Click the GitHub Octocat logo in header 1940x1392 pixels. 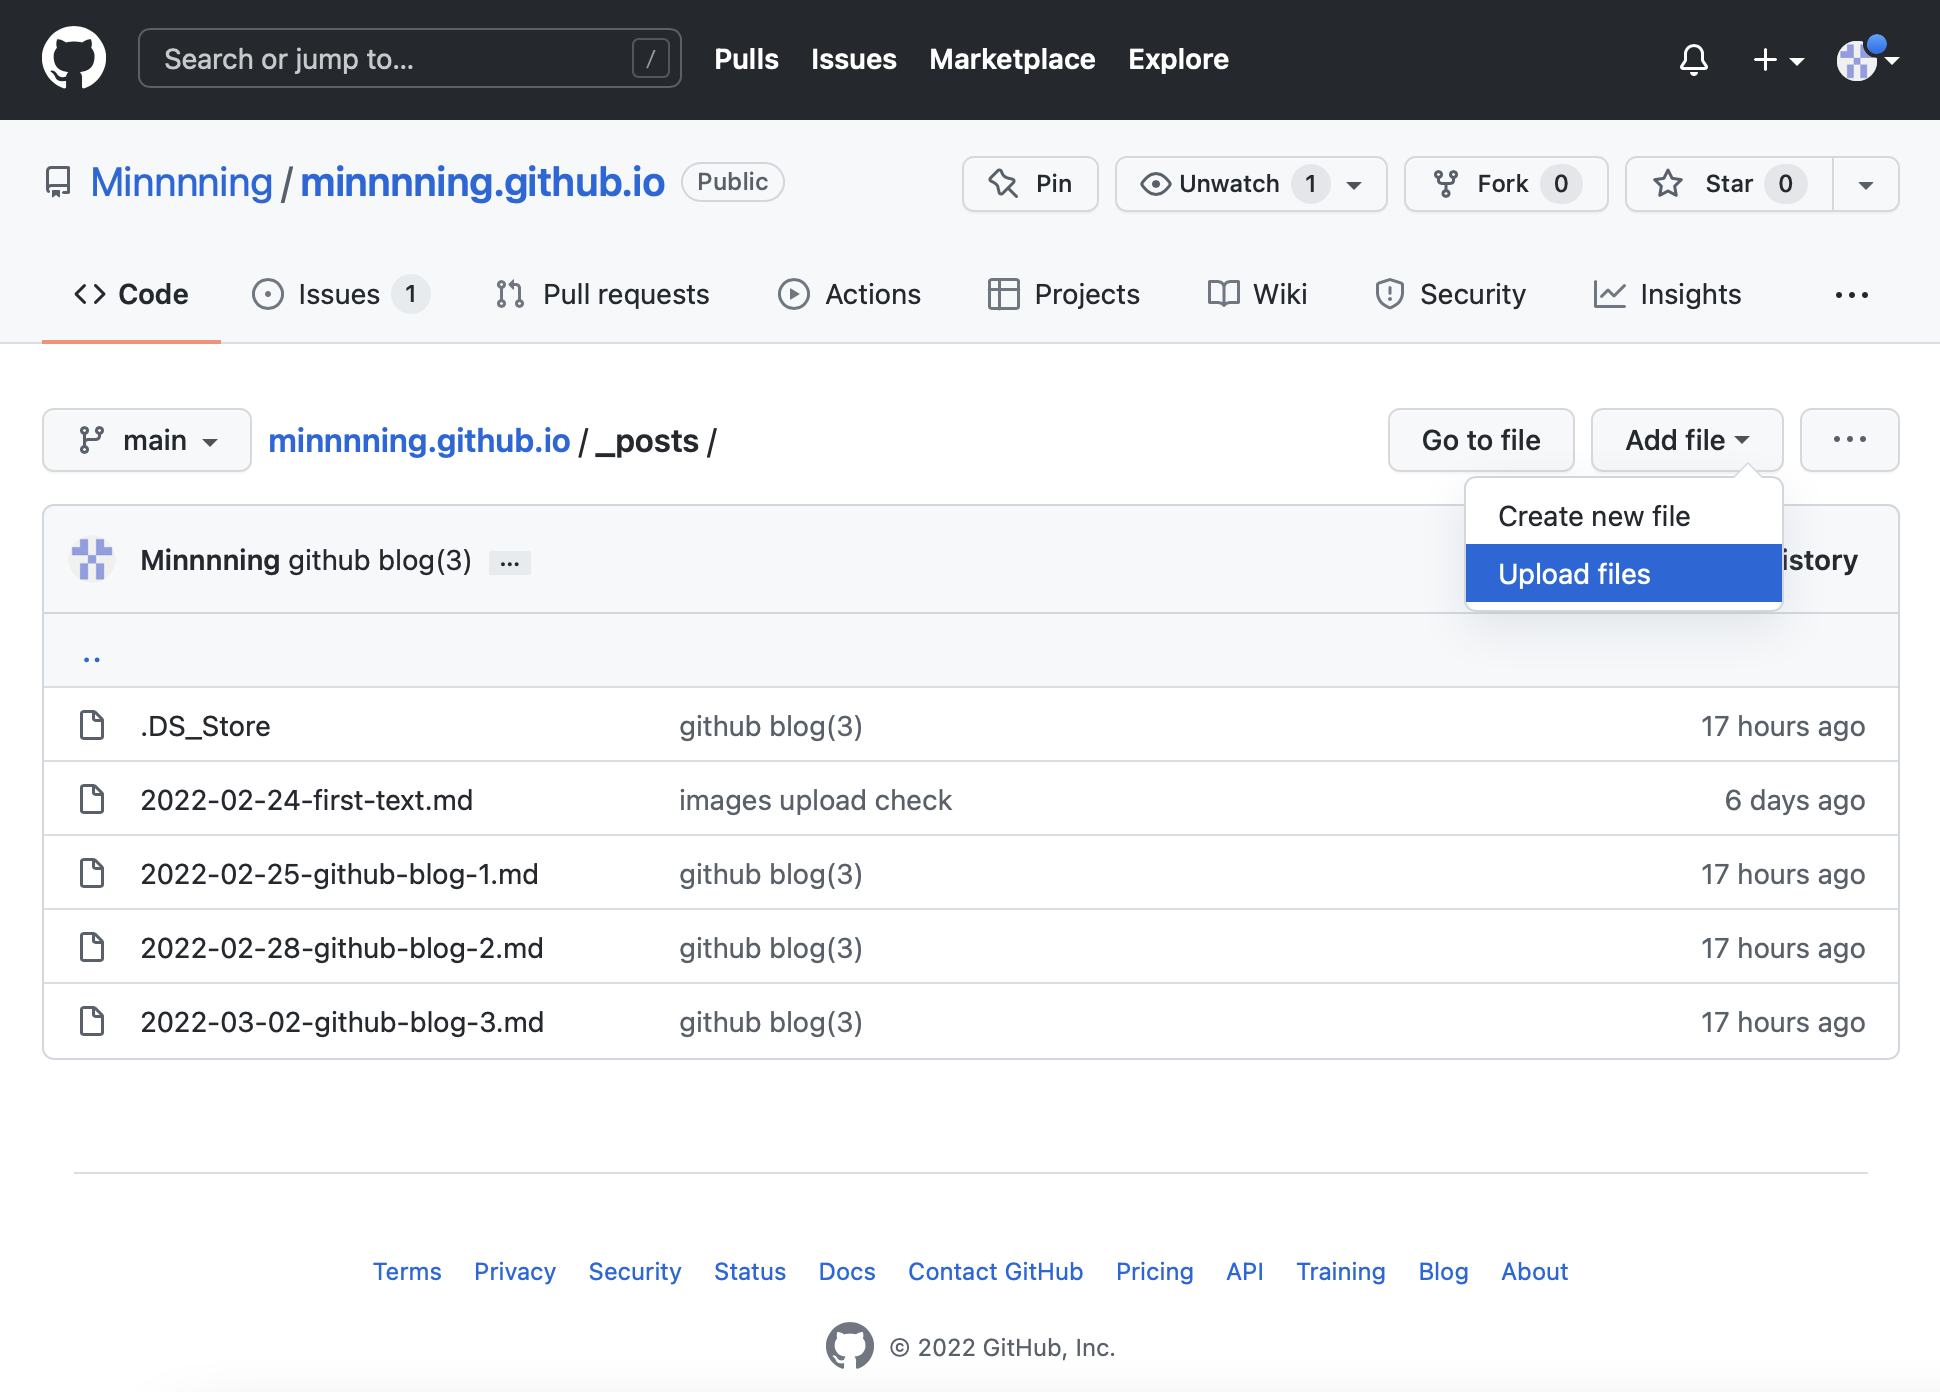tap(74, 59)
